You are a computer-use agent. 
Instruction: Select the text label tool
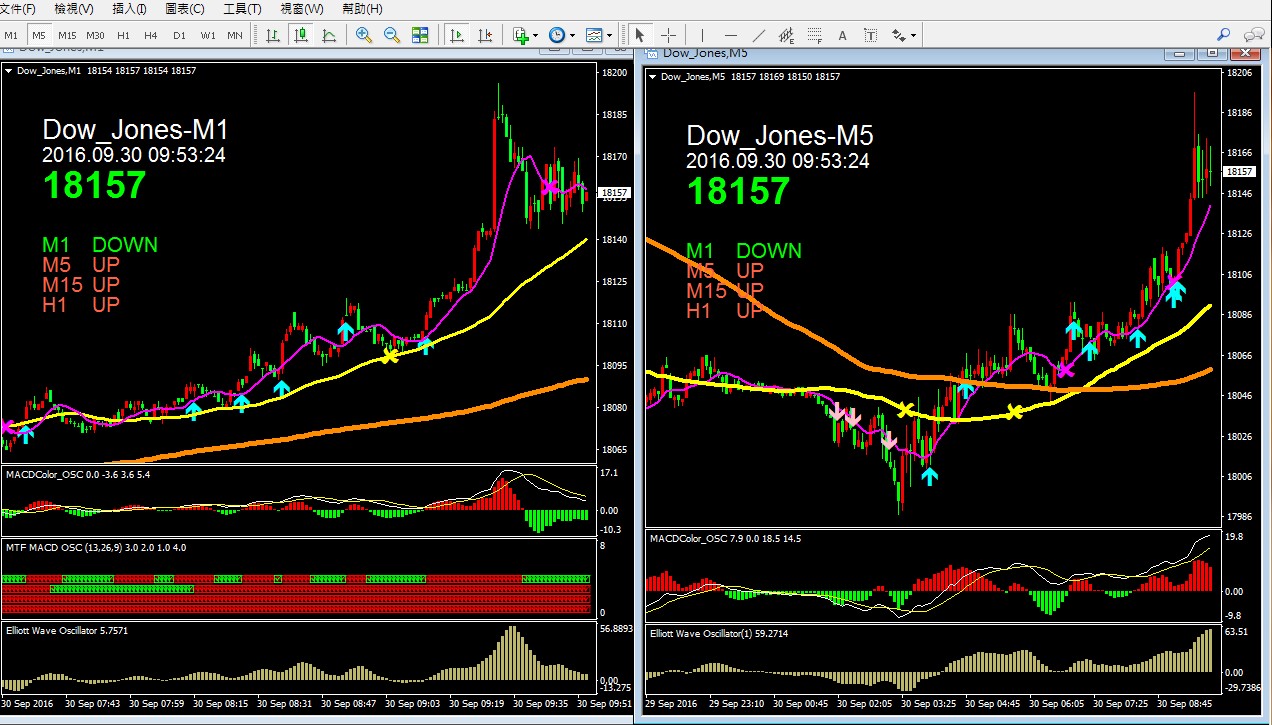[870, 35]
